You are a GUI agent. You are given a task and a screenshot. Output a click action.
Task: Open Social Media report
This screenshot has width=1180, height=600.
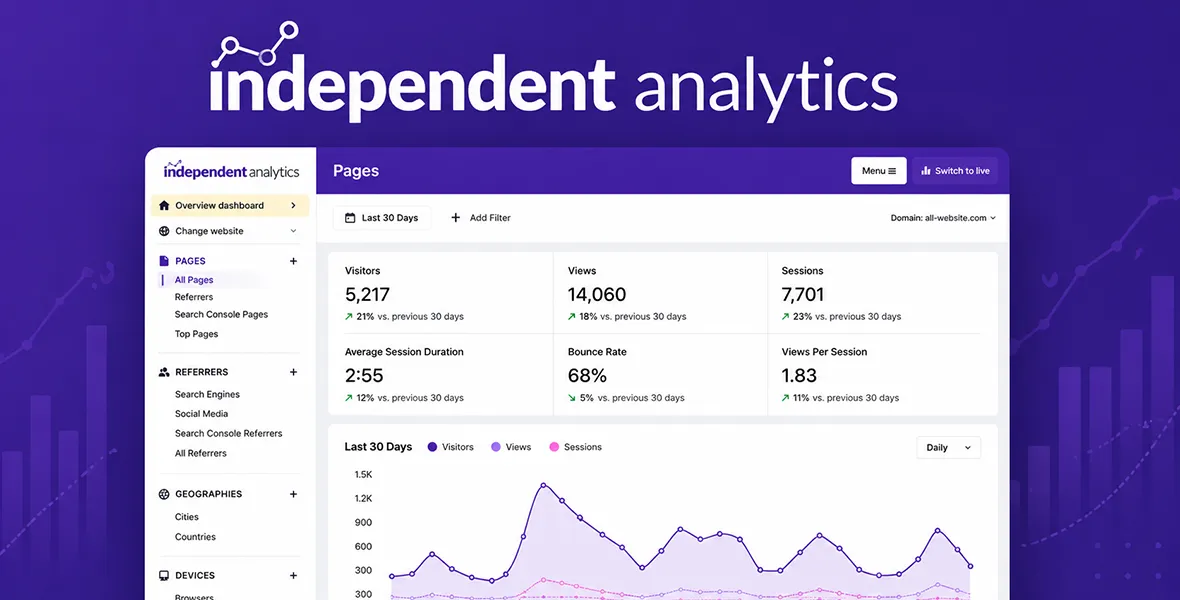pos(202,414)
